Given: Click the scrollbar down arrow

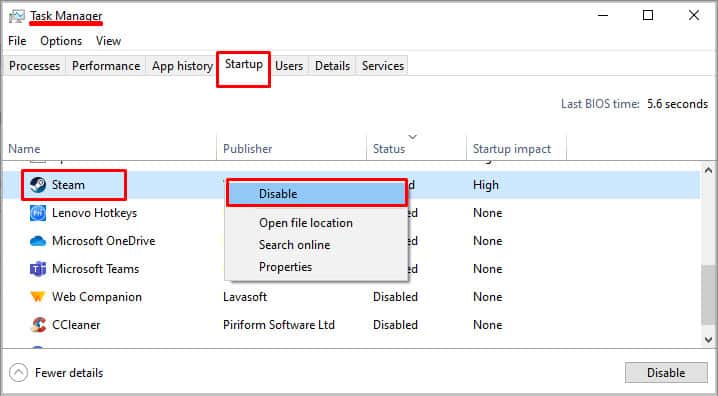Looking at the screenshot, I should coord(708,340).
